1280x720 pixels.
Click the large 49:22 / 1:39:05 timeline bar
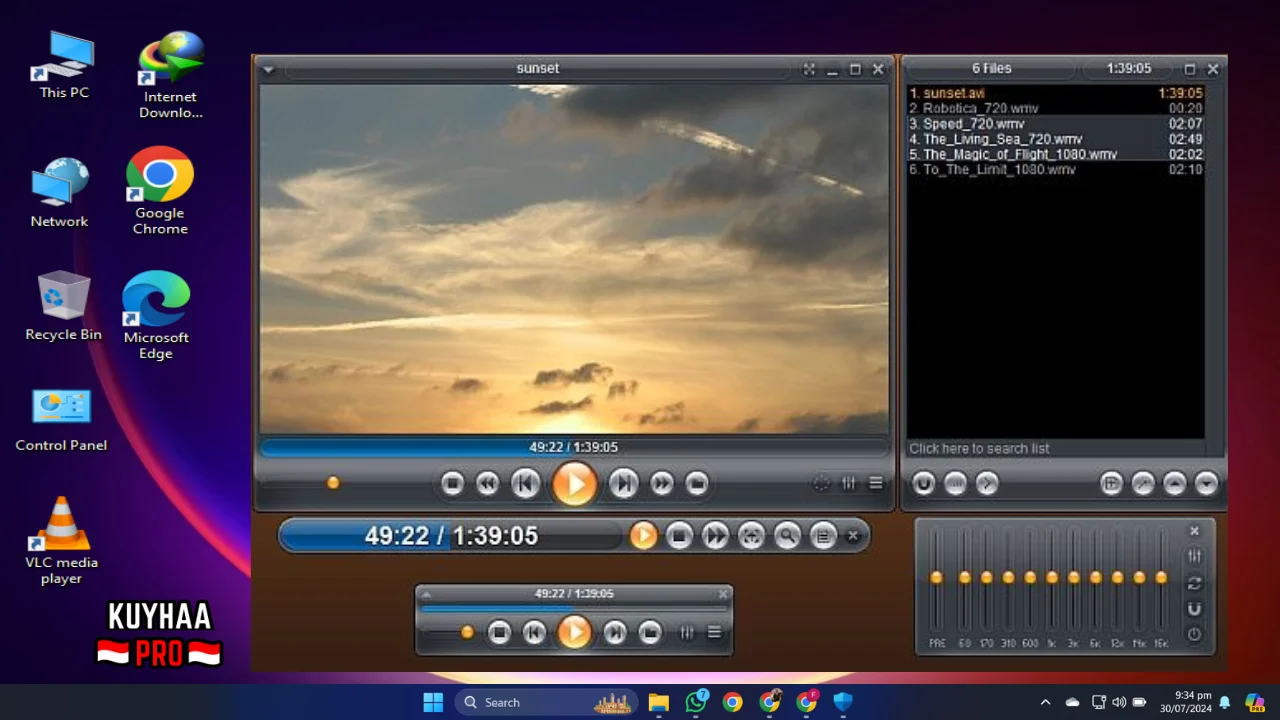(451, 536)
